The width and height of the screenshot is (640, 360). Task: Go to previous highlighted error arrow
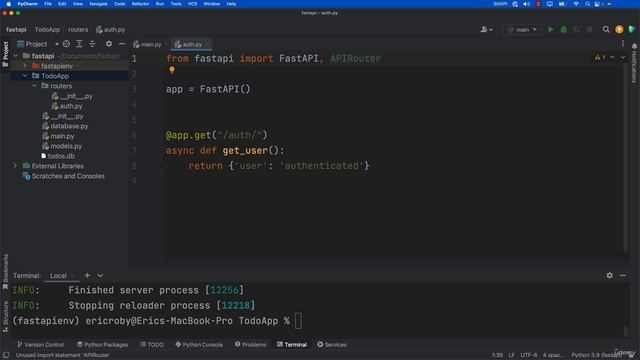click(x=612, y=57)
